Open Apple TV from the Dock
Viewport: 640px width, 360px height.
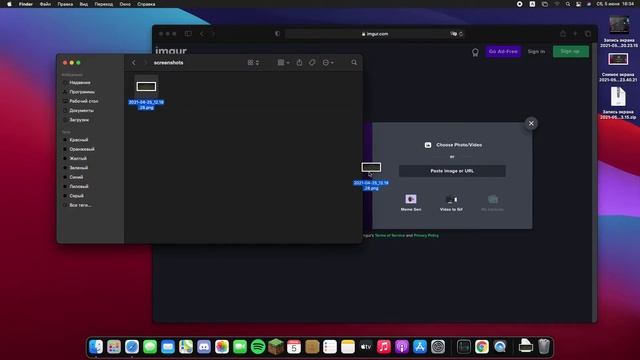tap(366, 347)
